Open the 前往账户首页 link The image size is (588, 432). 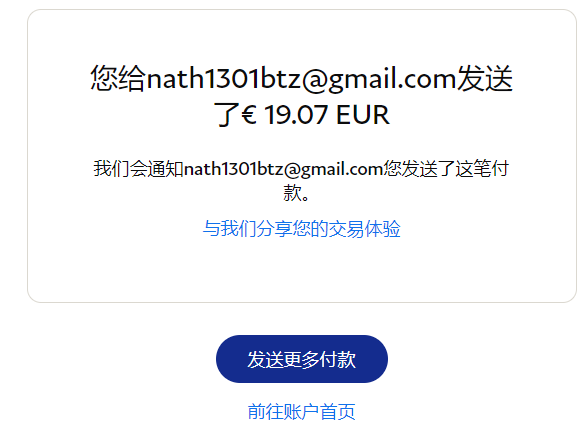pos(302,411)
